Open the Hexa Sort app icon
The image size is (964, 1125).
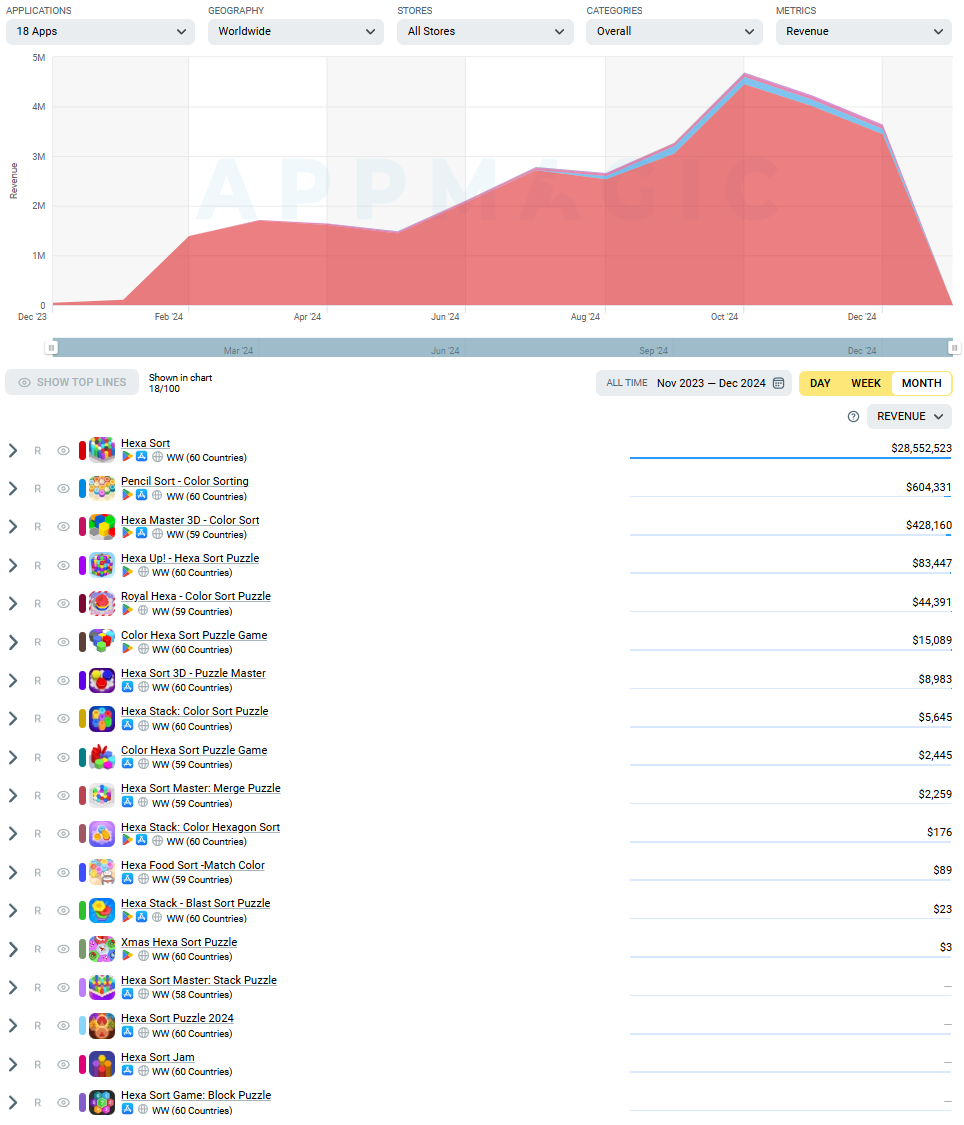(102, 451)
